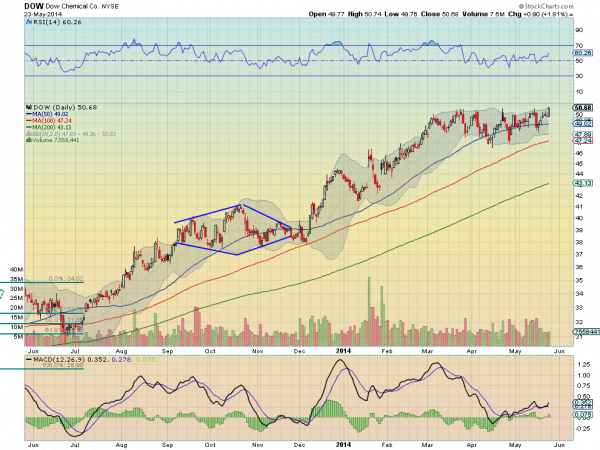Click the red MA(100) legend line marker
The width and height of the screenshot is (600, 450).
coord(29,121)
